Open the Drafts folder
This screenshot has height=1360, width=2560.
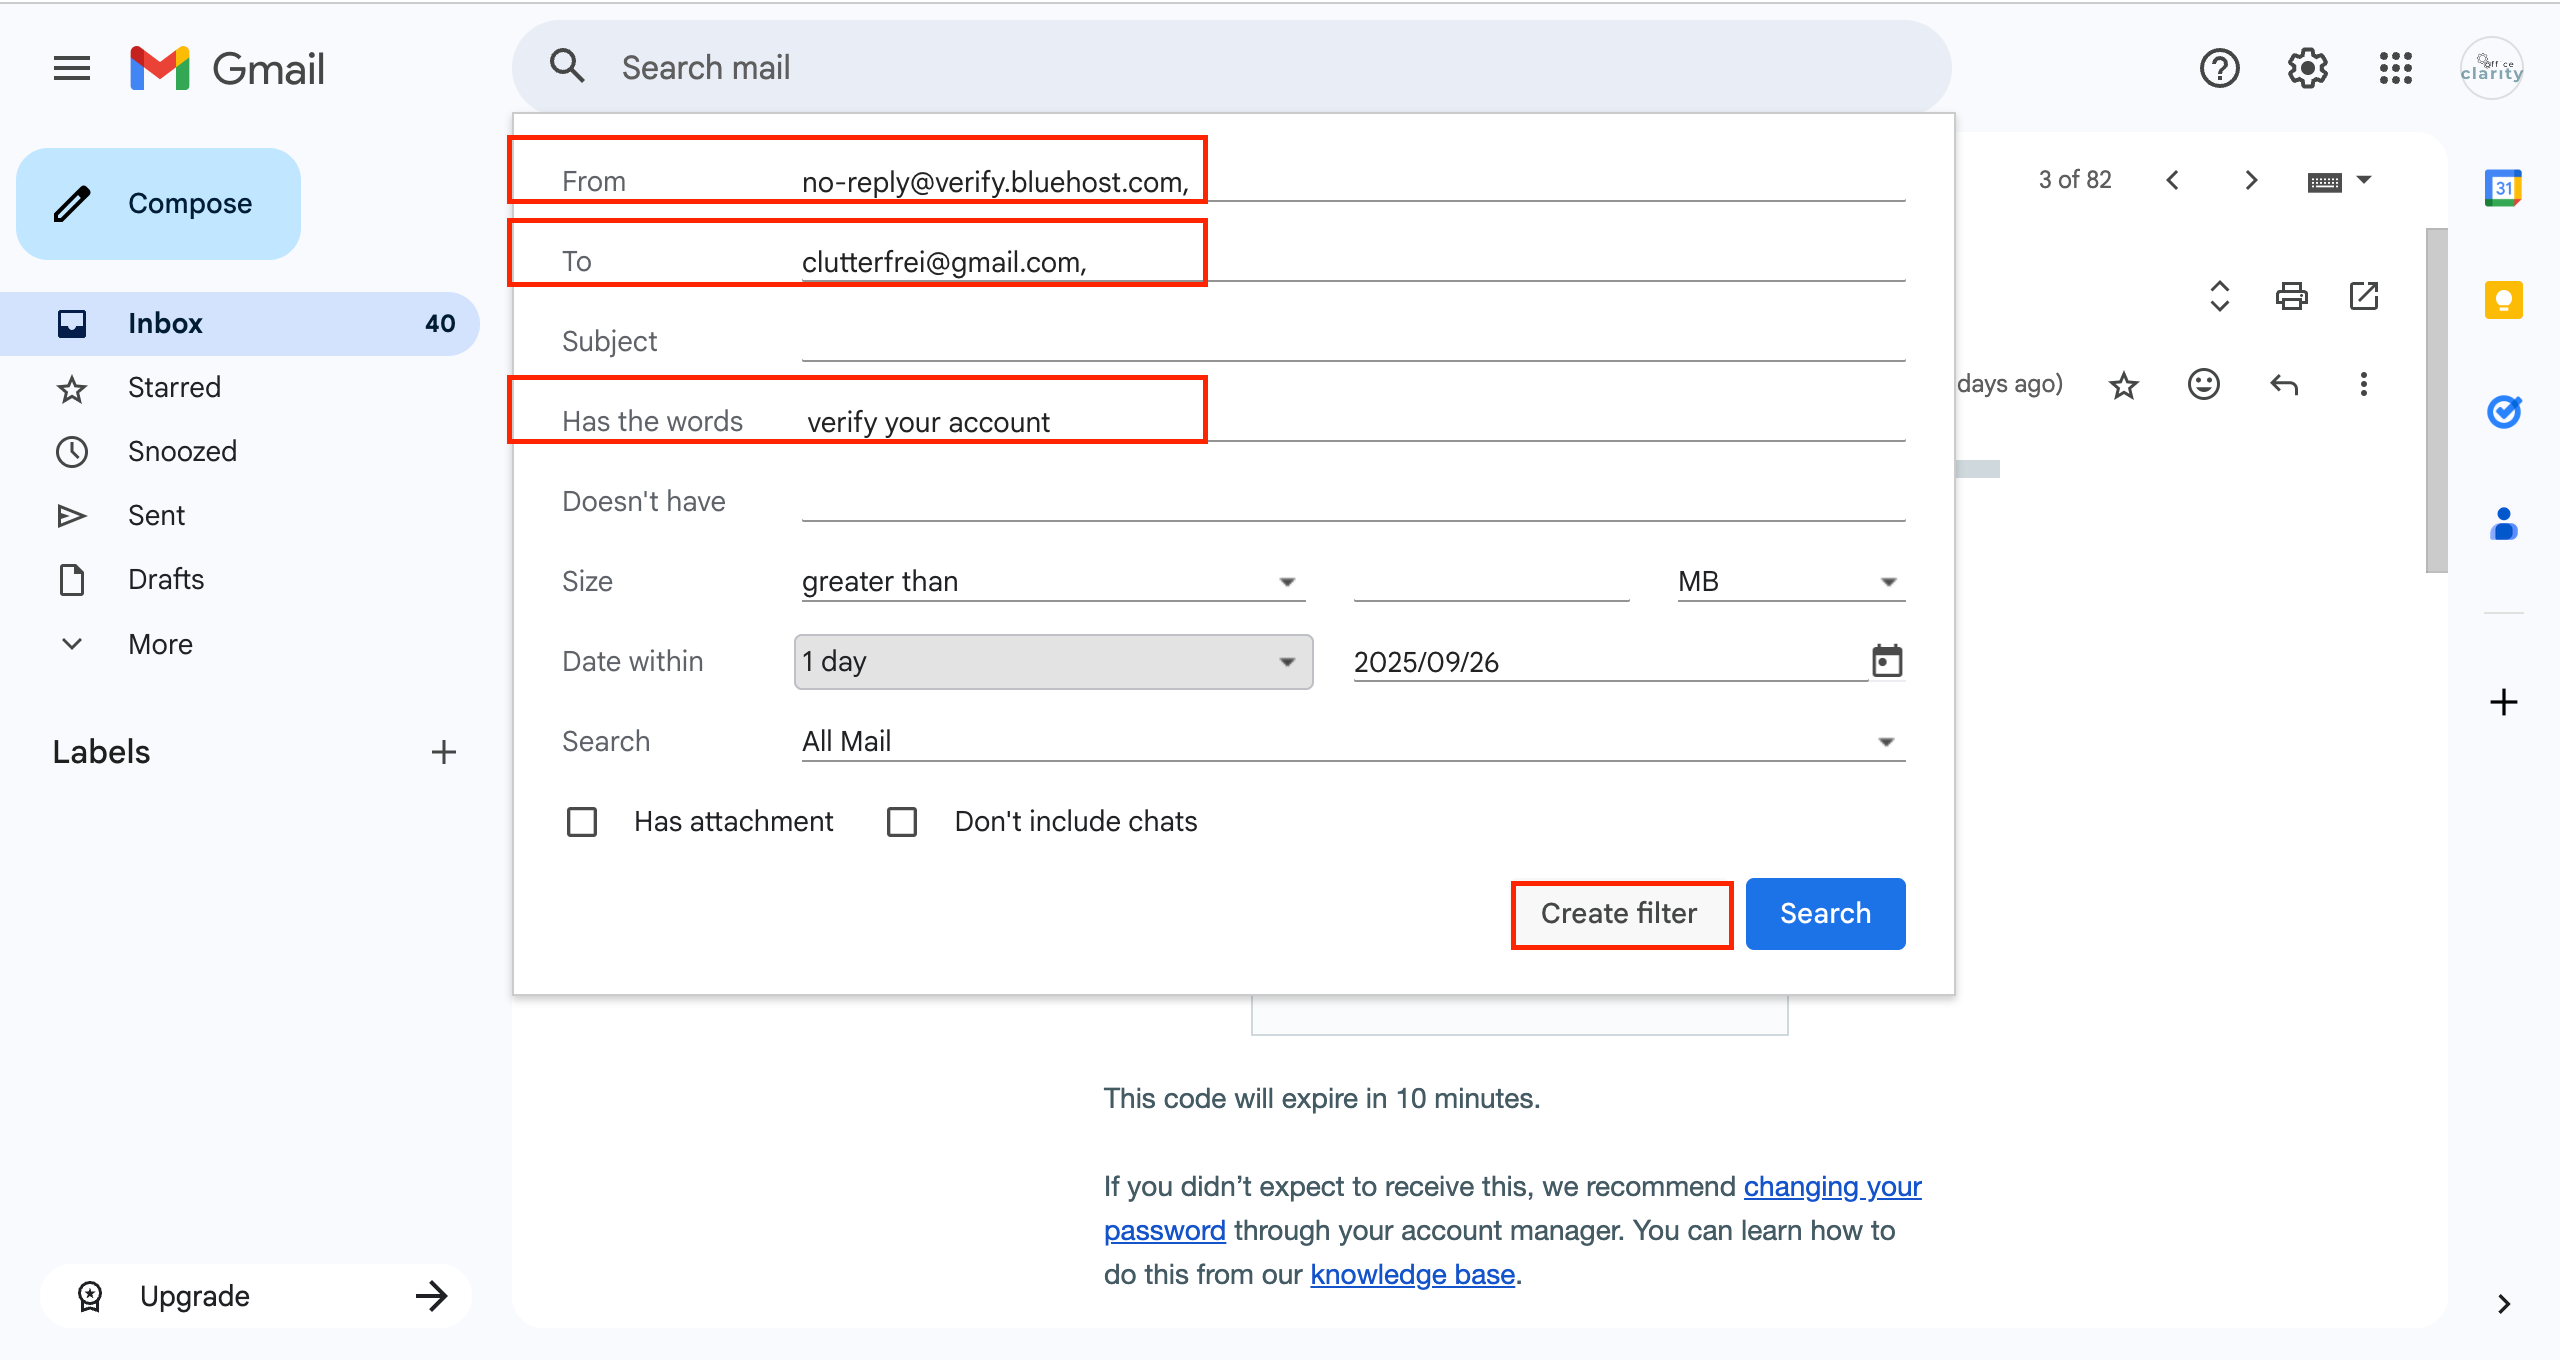click(x=166, y=579)
